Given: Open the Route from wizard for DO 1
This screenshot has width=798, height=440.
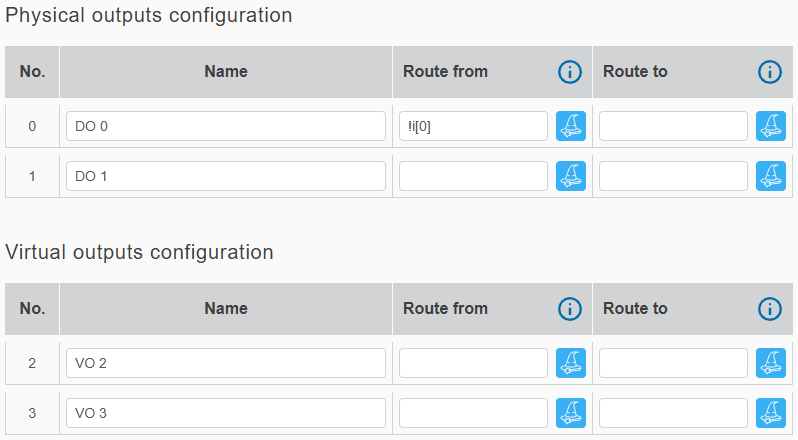Looking at the screenshot, I should (571, 176).
